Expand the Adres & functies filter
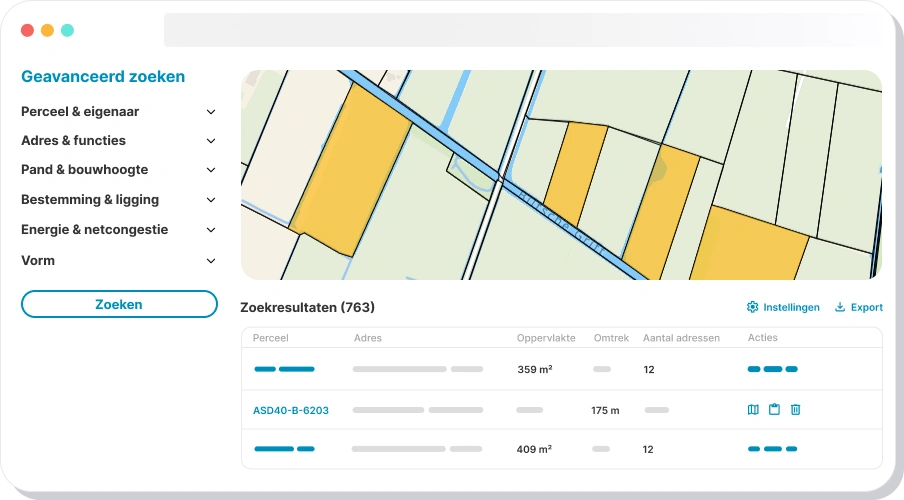 coord(211,141)
